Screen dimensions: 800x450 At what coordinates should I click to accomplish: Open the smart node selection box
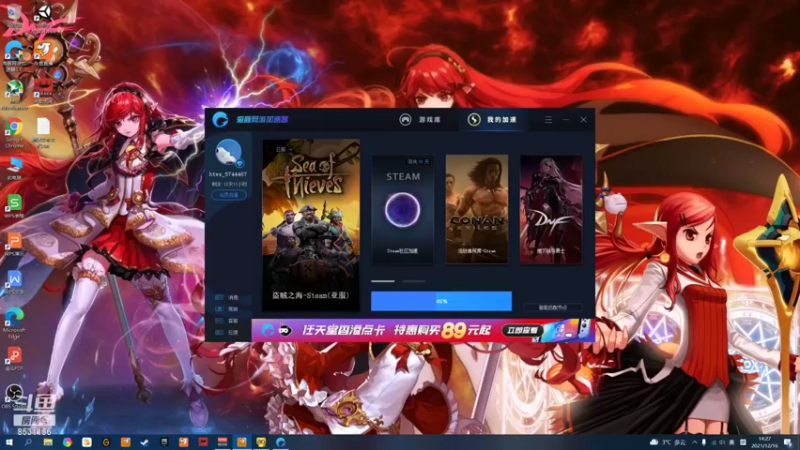pos(553,307)
